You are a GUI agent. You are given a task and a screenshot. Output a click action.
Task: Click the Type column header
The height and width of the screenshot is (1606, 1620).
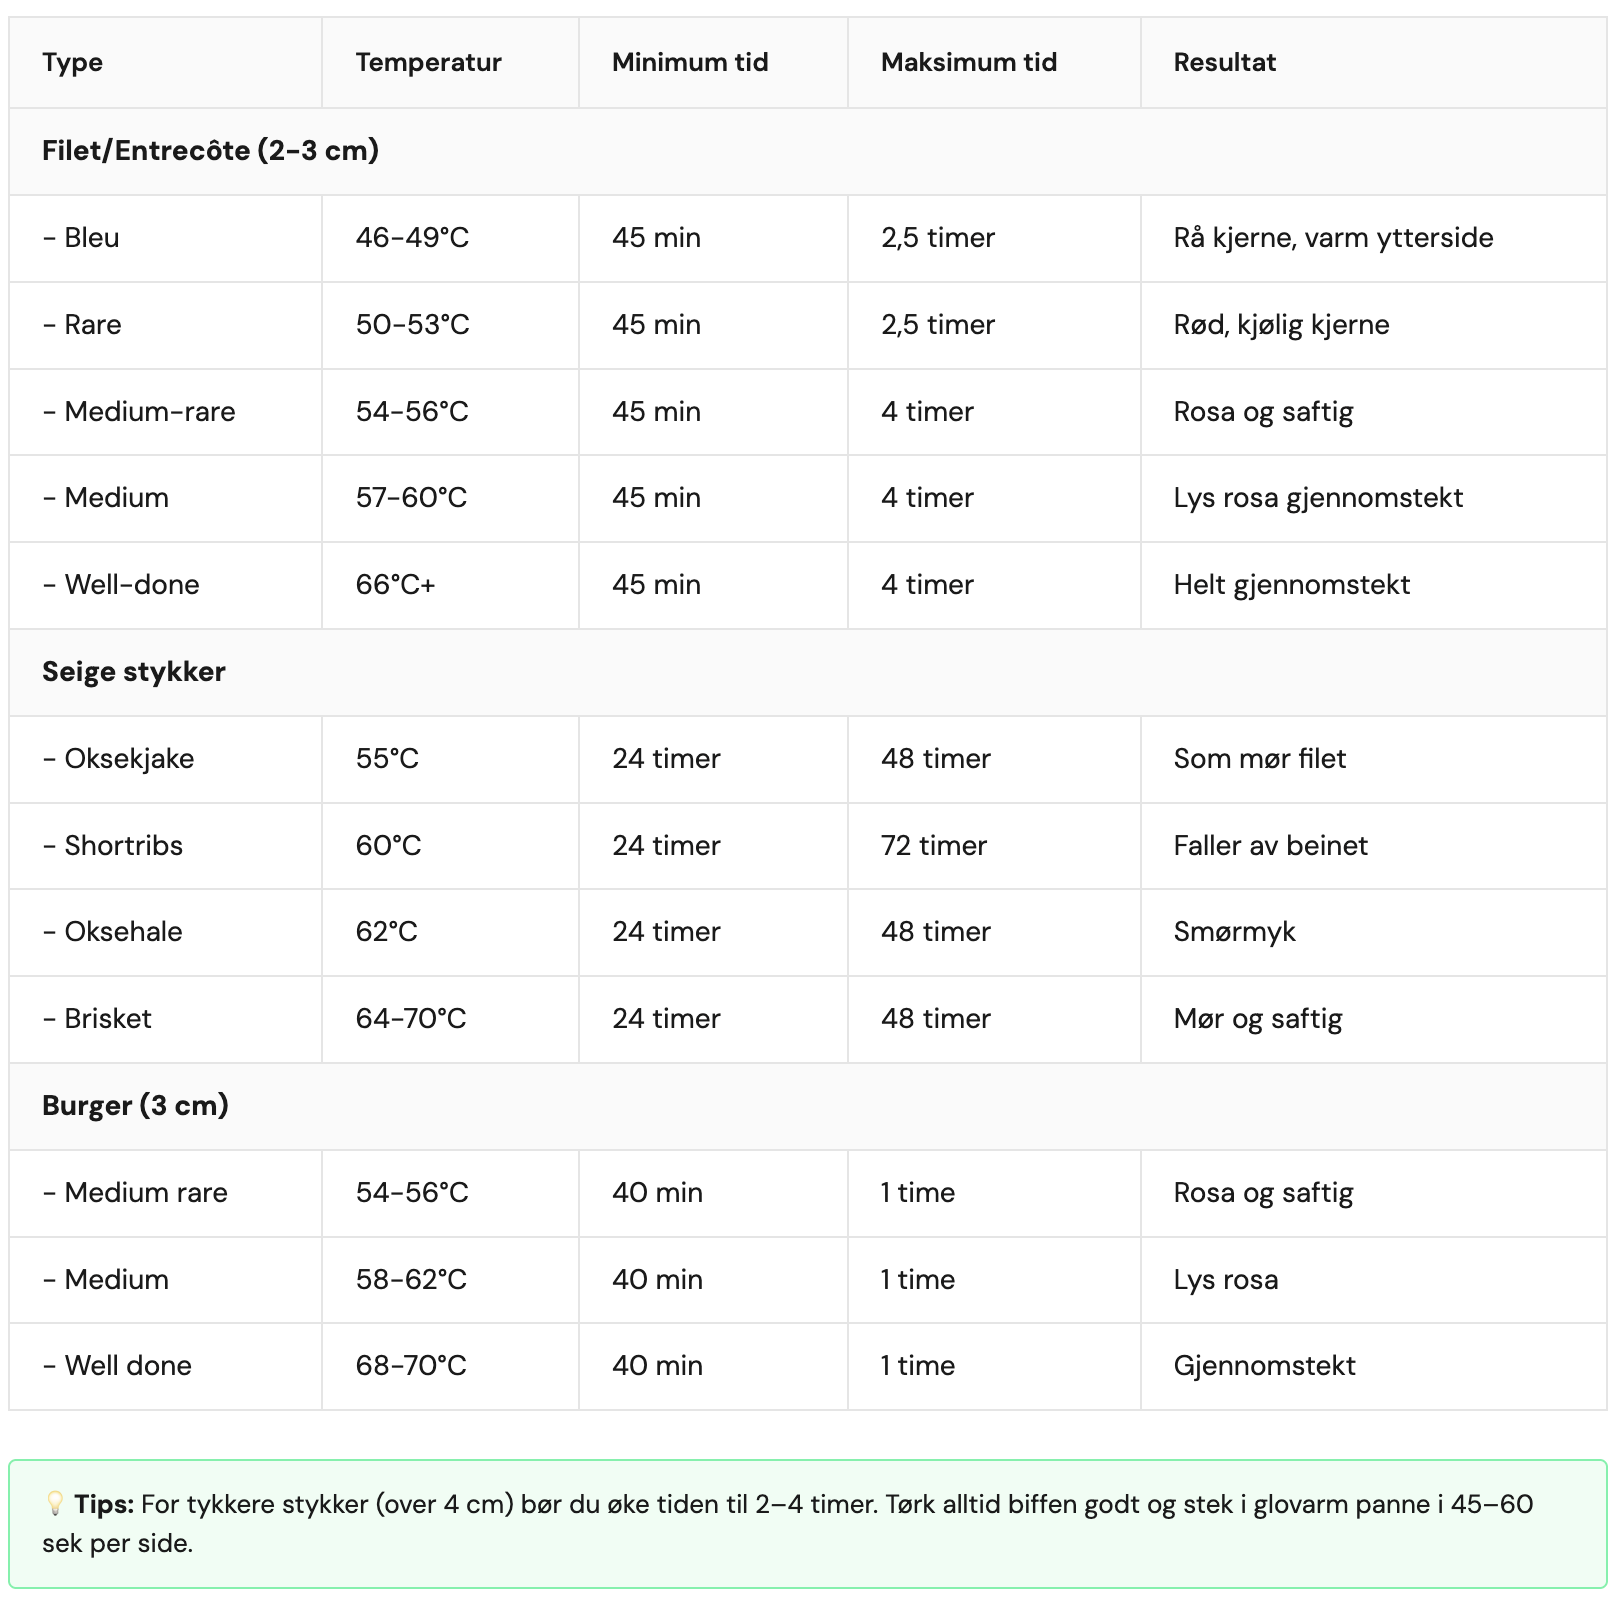click(x=72, y=62)
